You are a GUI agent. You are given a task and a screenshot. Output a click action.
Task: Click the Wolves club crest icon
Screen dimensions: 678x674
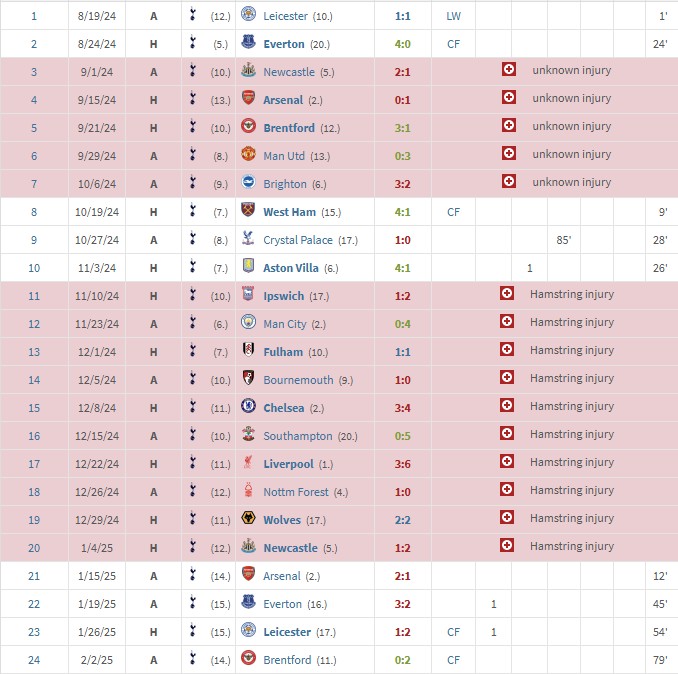[249, 520]
